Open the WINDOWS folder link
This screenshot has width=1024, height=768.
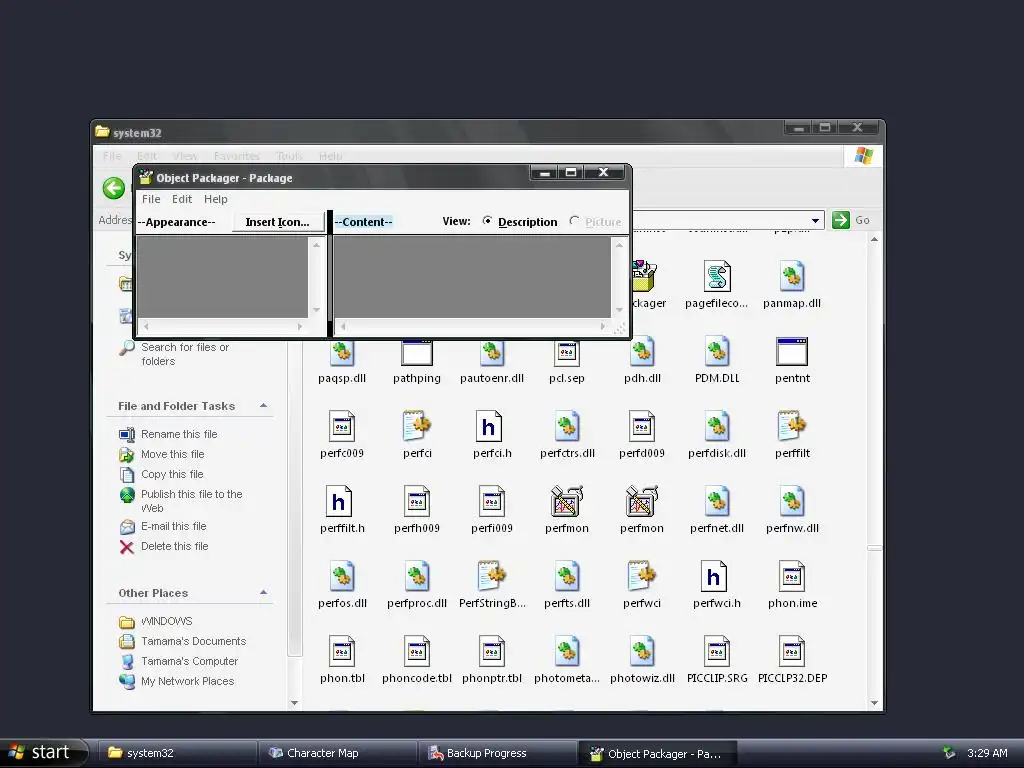pyautogui.click(x=167, y=621)
